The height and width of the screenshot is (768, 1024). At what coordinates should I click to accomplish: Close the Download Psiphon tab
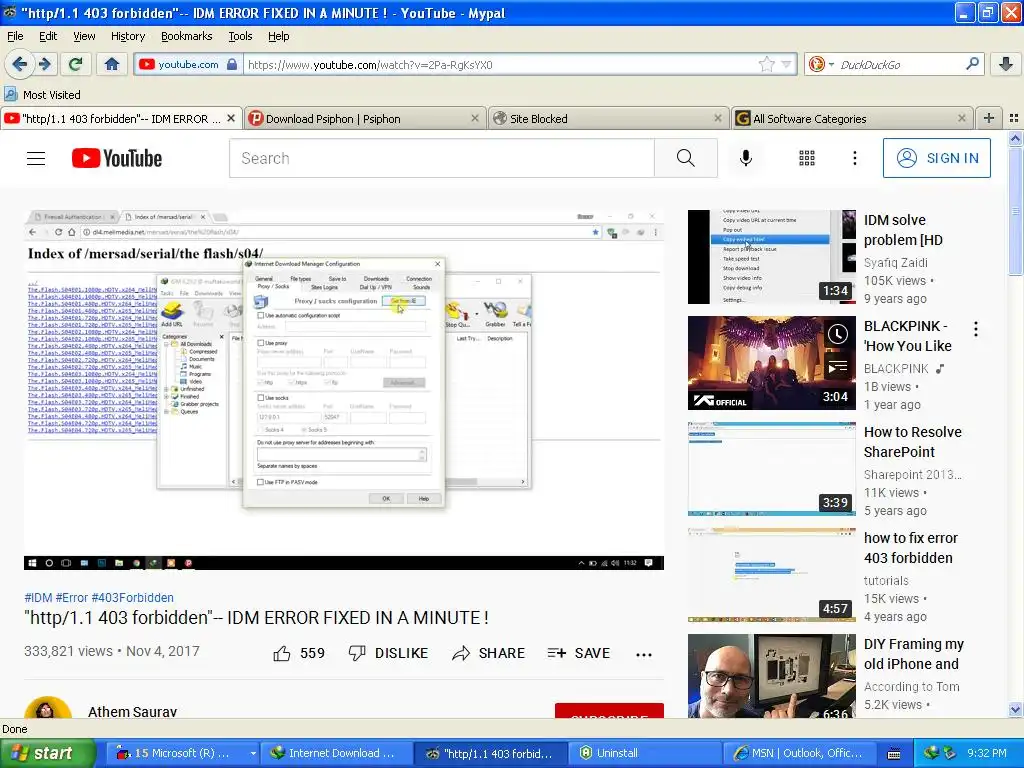[x=475, y=118]
